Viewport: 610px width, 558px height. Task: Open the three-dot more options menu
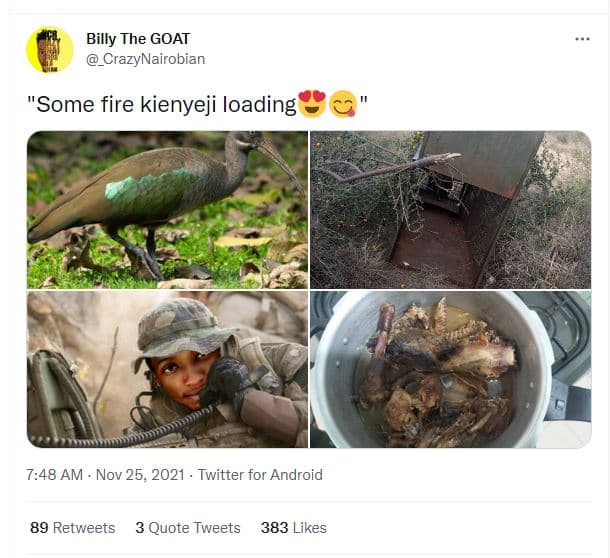(x=582, y=38)
